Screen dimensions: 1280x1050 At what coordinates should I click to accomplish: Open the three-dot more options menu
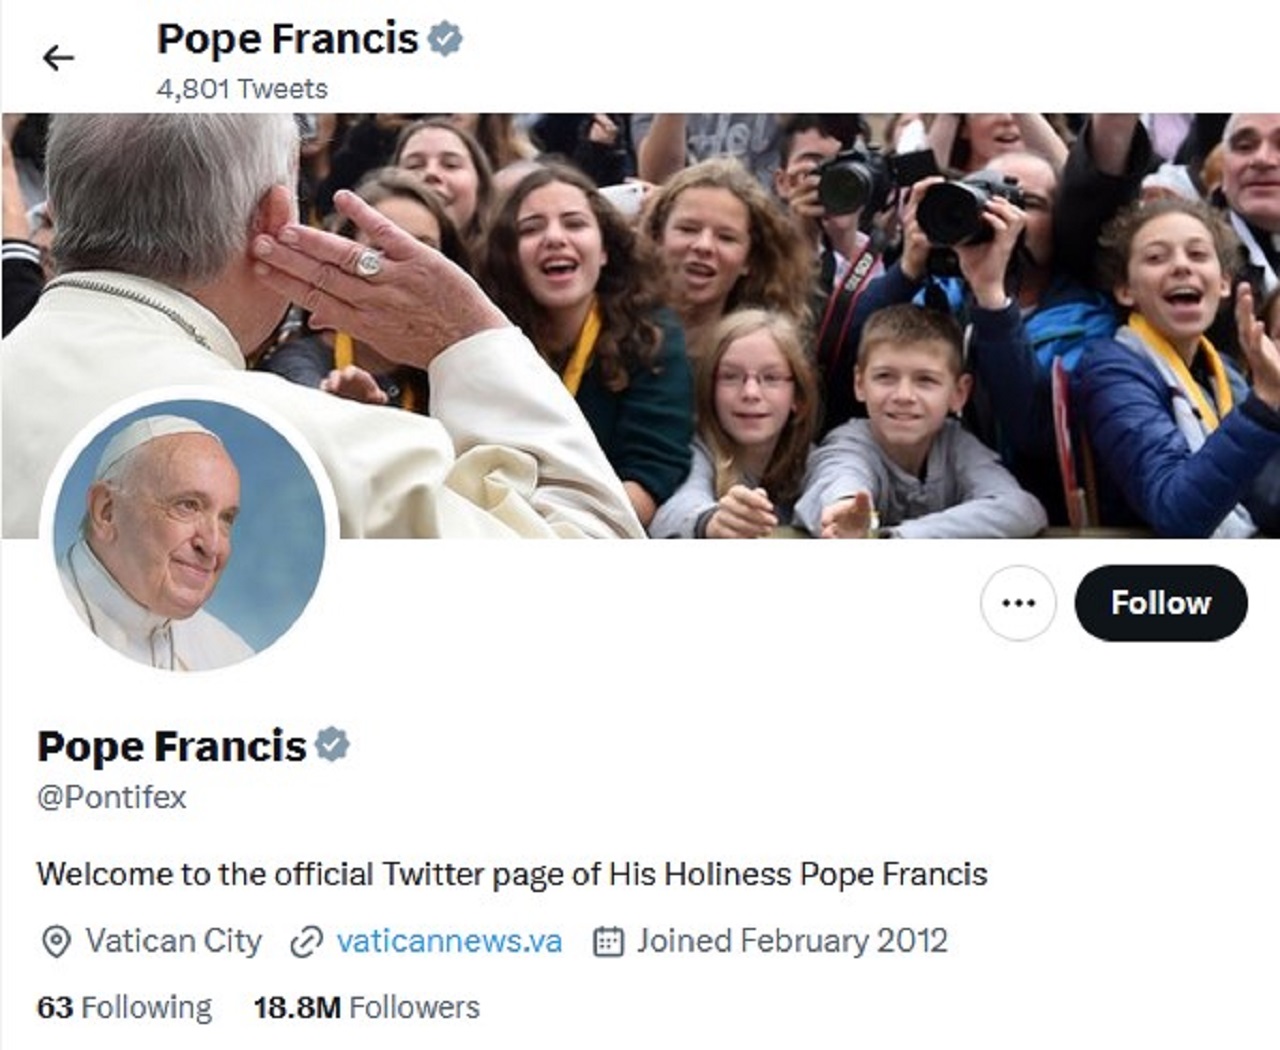[1017, 603]
